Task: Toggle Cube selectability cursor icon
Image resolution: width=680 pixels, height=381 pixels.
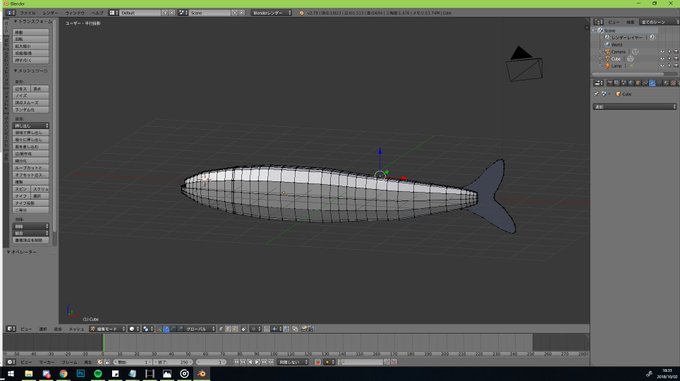Action: 669,59
